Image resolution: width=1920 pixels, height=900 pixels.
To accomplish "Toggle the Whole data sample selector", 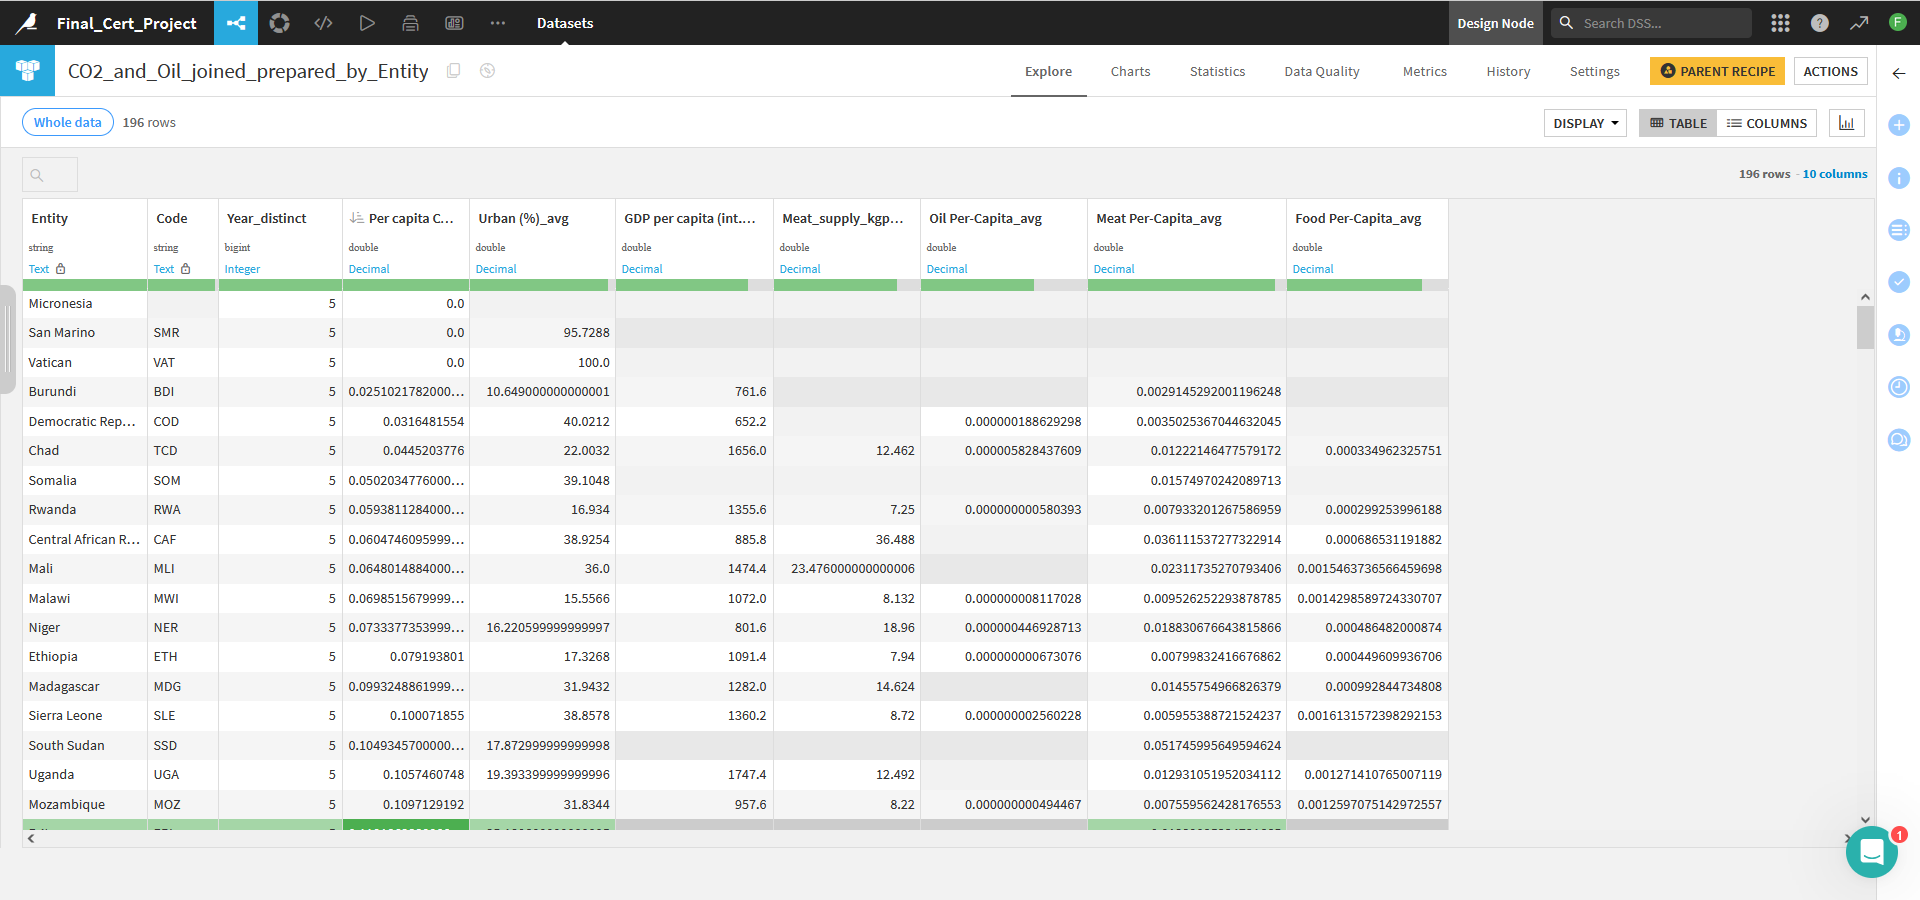I will [x=68, y=122].
